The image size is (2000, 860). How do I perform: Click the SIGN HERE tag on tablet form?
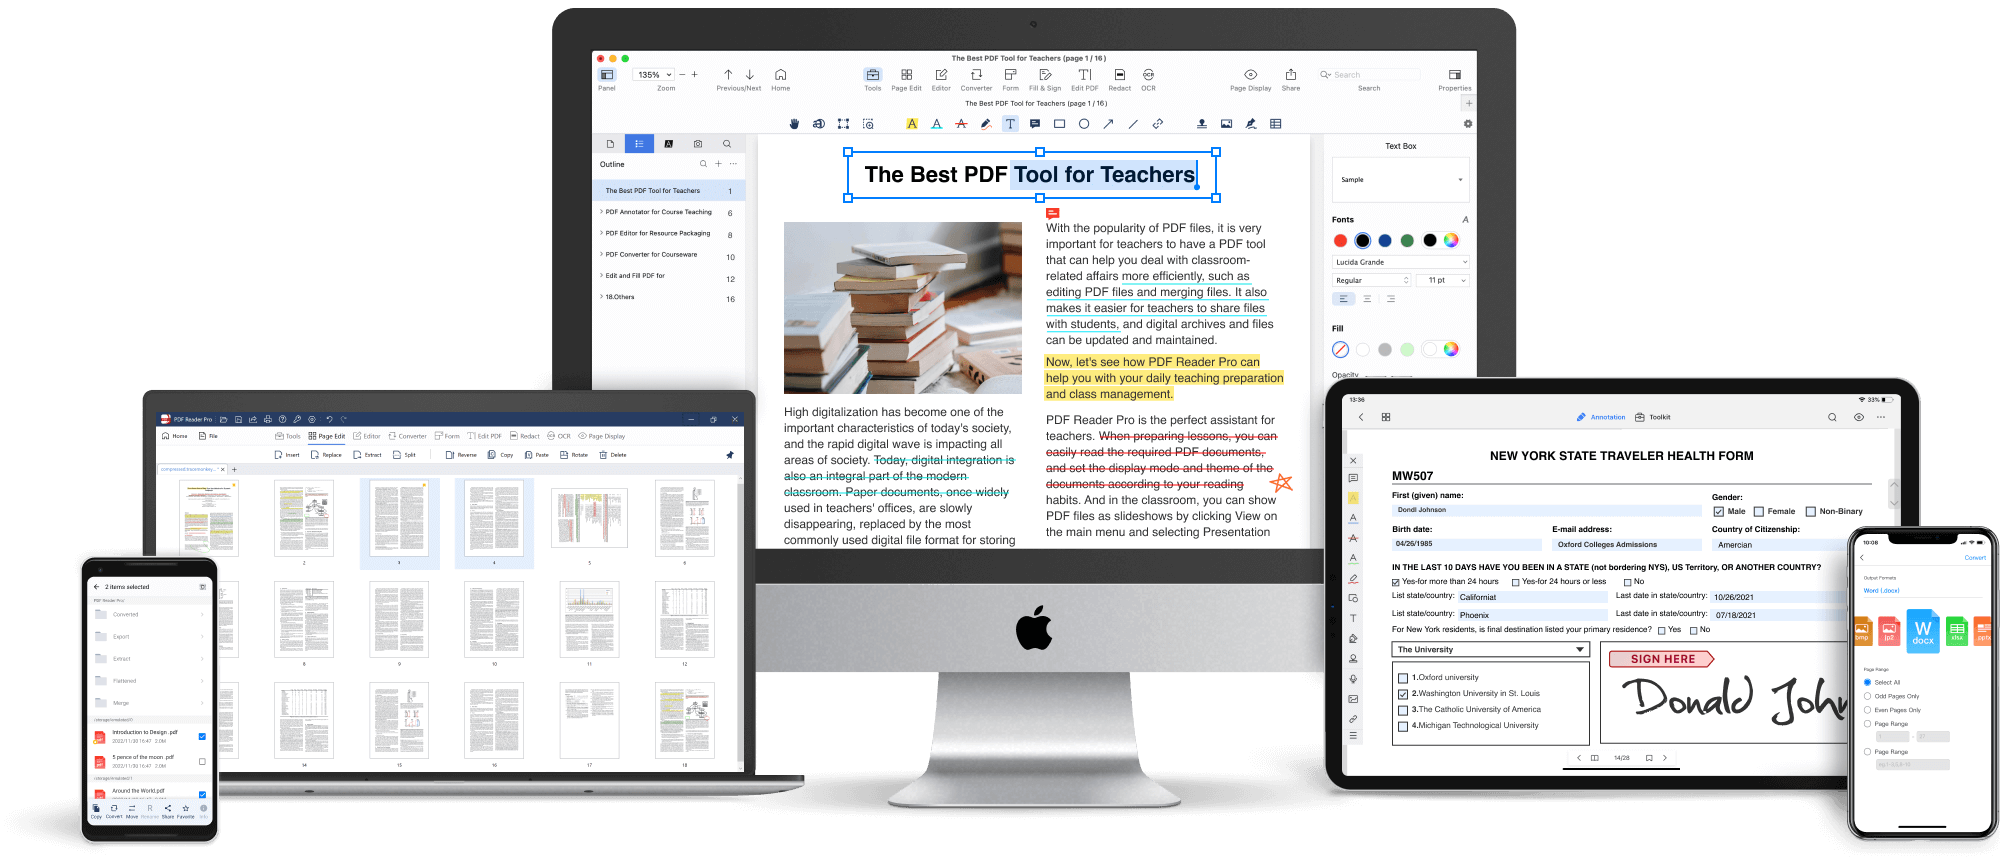point(1662,659)
